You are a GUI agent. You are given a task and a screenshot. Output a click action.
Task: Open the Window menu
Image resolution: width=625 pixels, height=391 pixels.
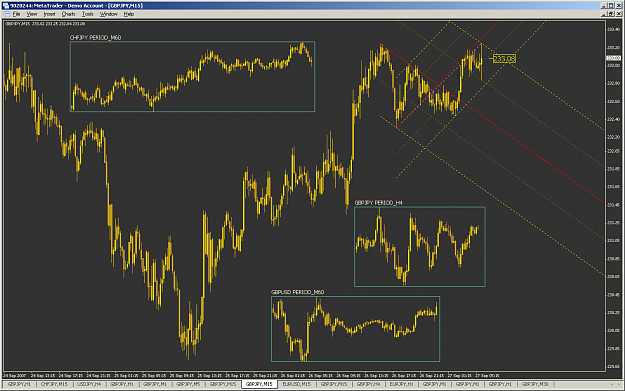tap(108, 14)
